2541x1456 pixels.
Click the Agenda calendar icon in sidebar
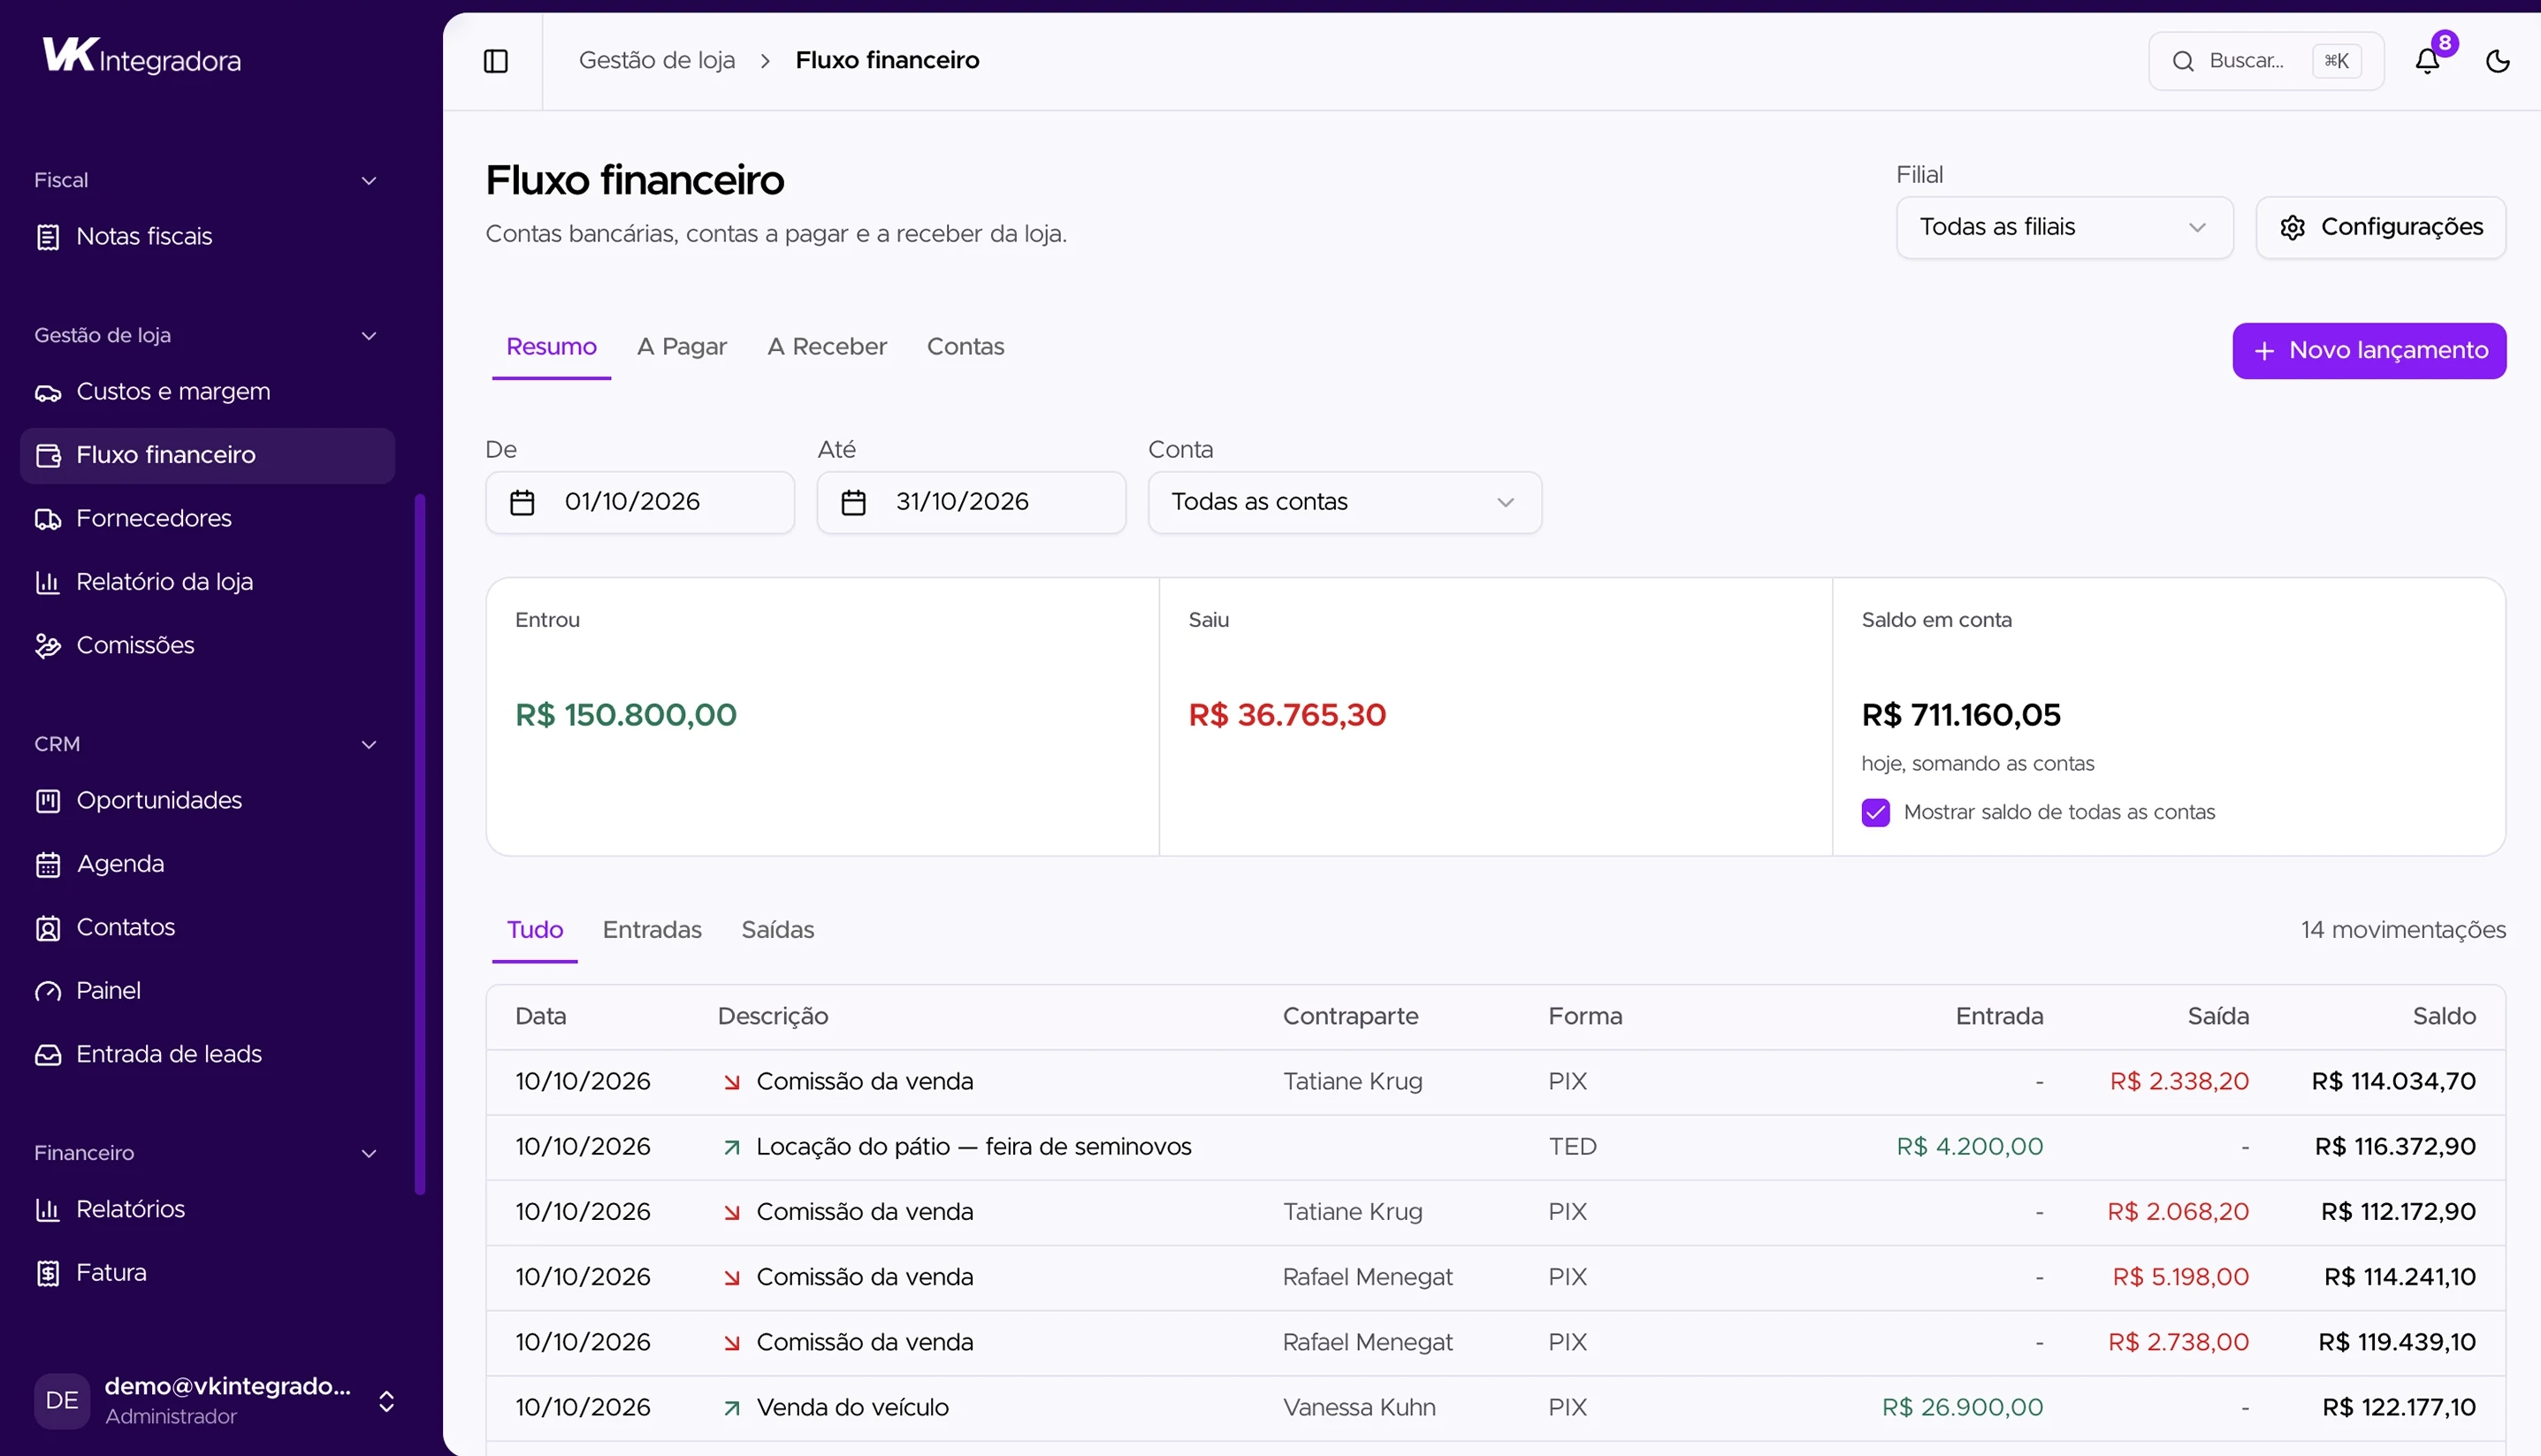(x=48, y=864)
